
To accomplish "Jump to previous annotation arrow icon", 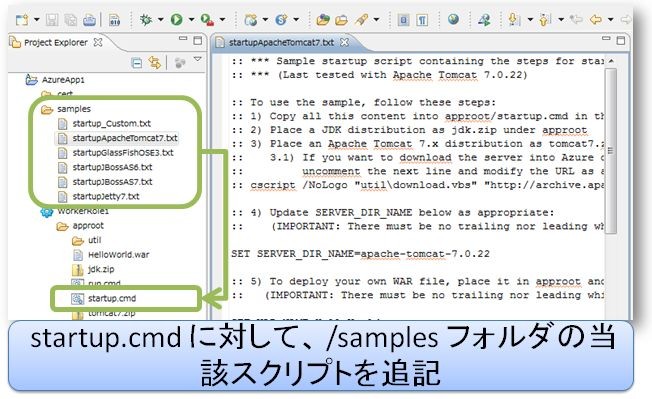I will tap(545, 20).
